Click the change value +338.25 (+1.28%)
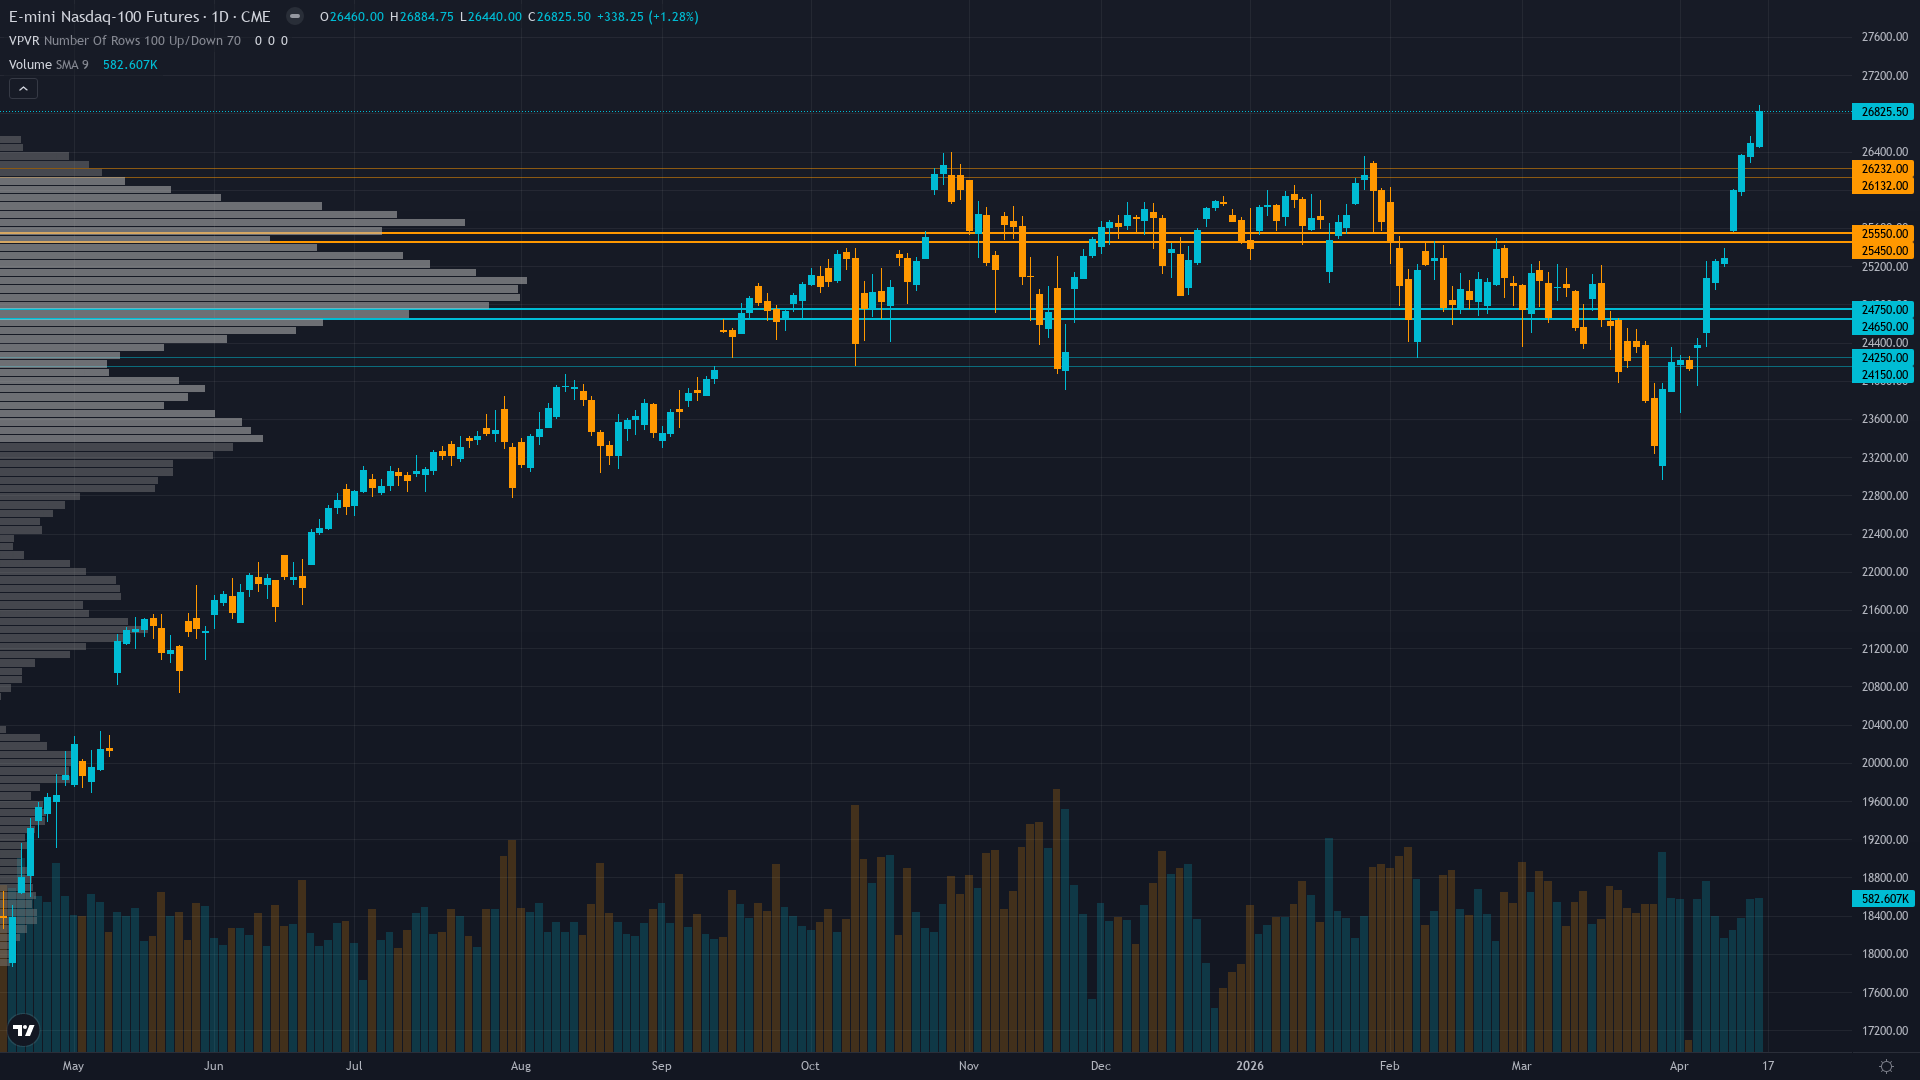This screenshot has height=1080, width=1920. [x=647, y=17]
